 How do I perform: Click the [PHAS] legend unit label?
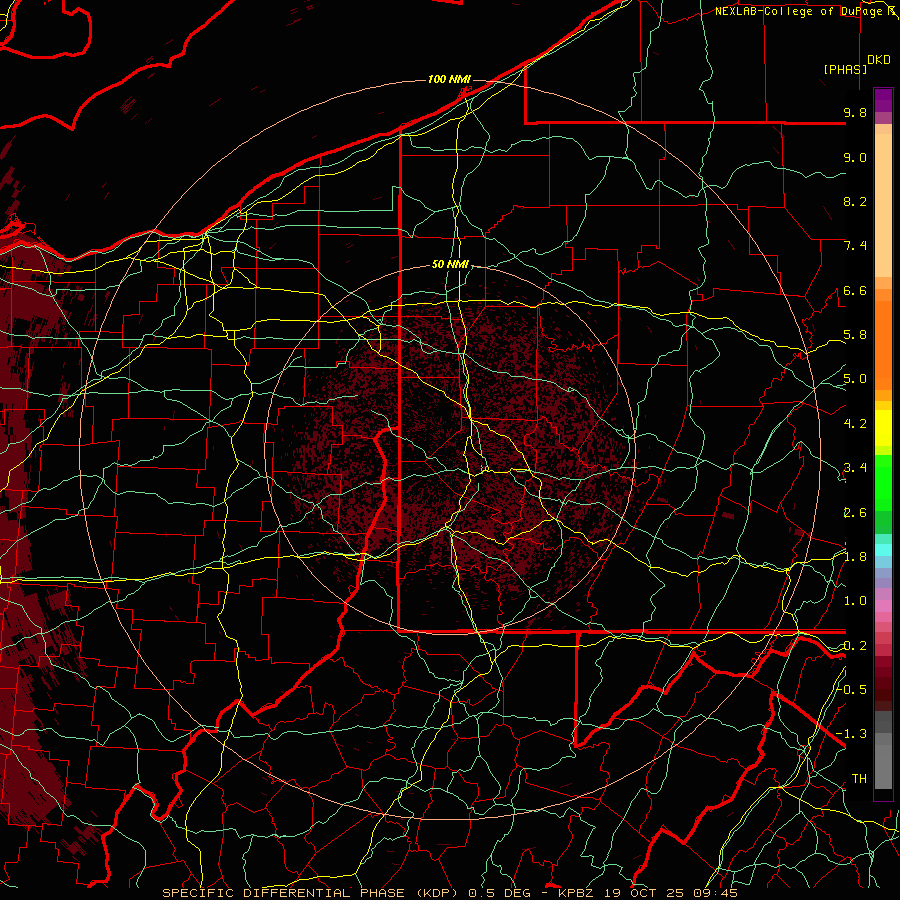click(x=845, y=69)
